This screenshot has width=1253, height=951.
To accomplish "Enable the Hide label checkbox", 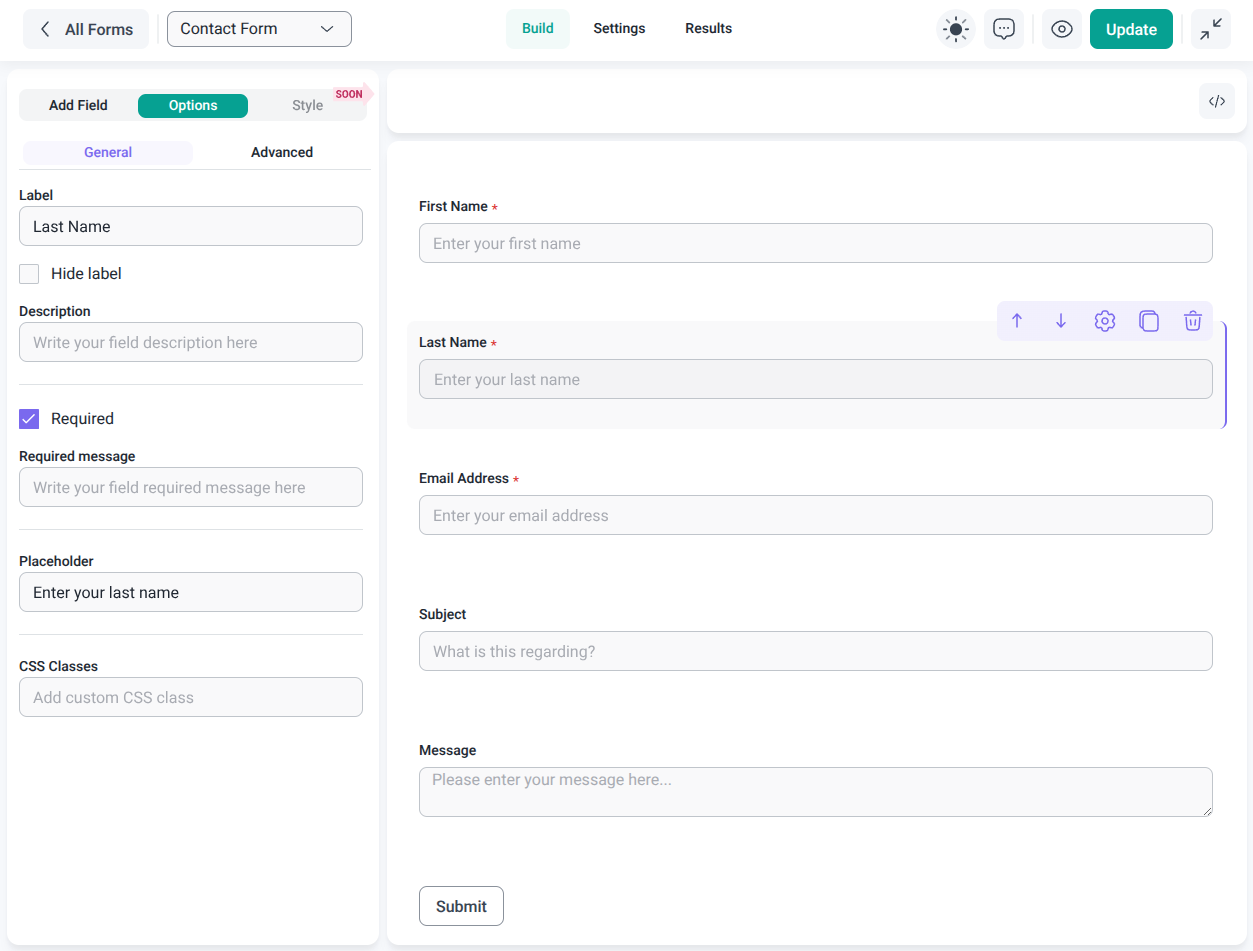I will point(29,274).
